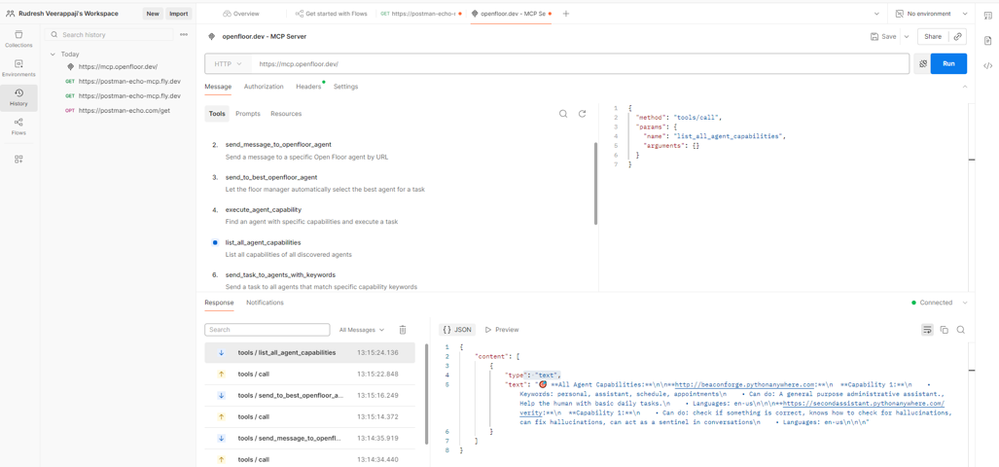The width and height of the screenshot is (999, 467).
Task: Clear response messages with the trash icon
Action: pyautogui.click(x=403, y=329)
